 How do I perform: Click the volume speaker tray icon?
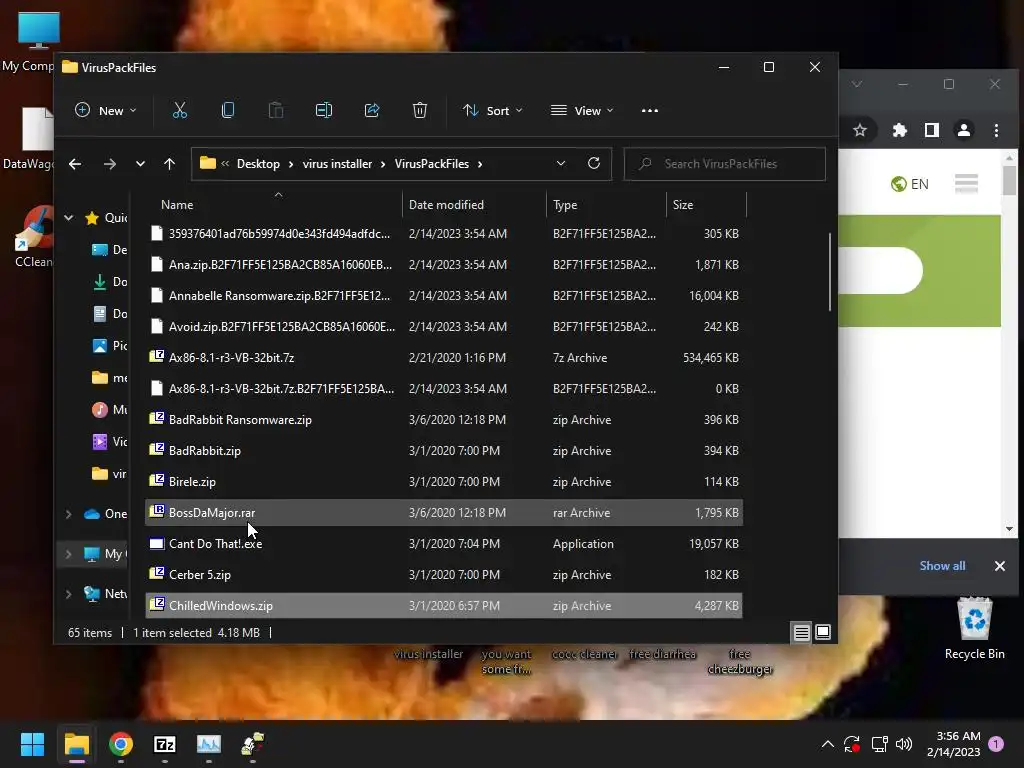point(904,744)
